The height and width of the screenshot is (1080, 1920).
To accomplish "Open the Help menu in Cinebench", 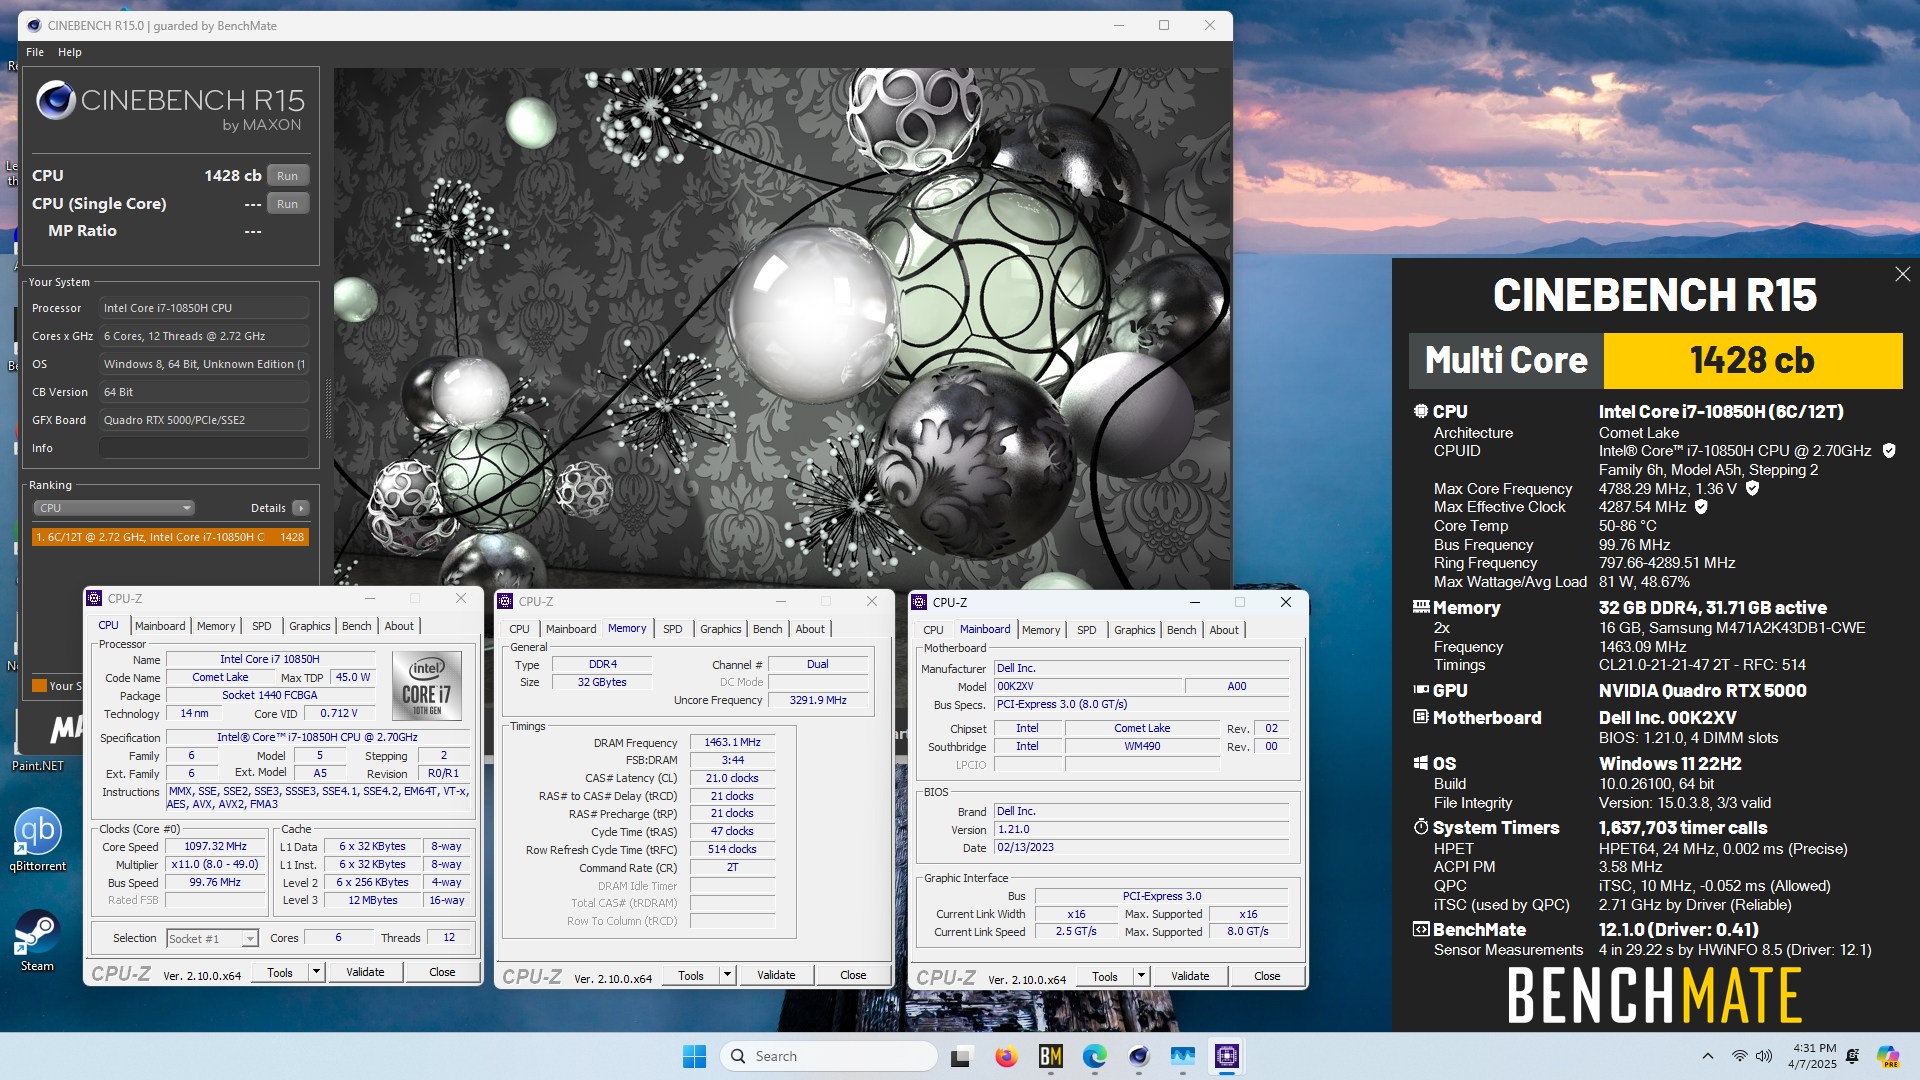I will [70, 52].
